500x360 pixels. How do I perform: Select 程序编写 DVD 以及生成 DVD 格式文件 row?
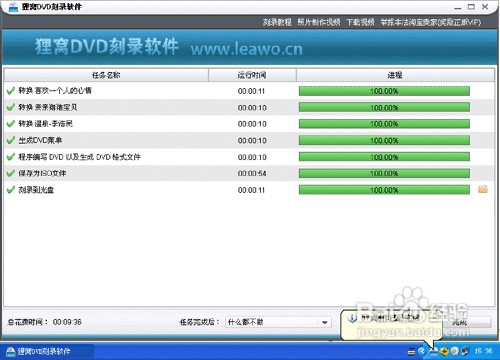[249, 157]
